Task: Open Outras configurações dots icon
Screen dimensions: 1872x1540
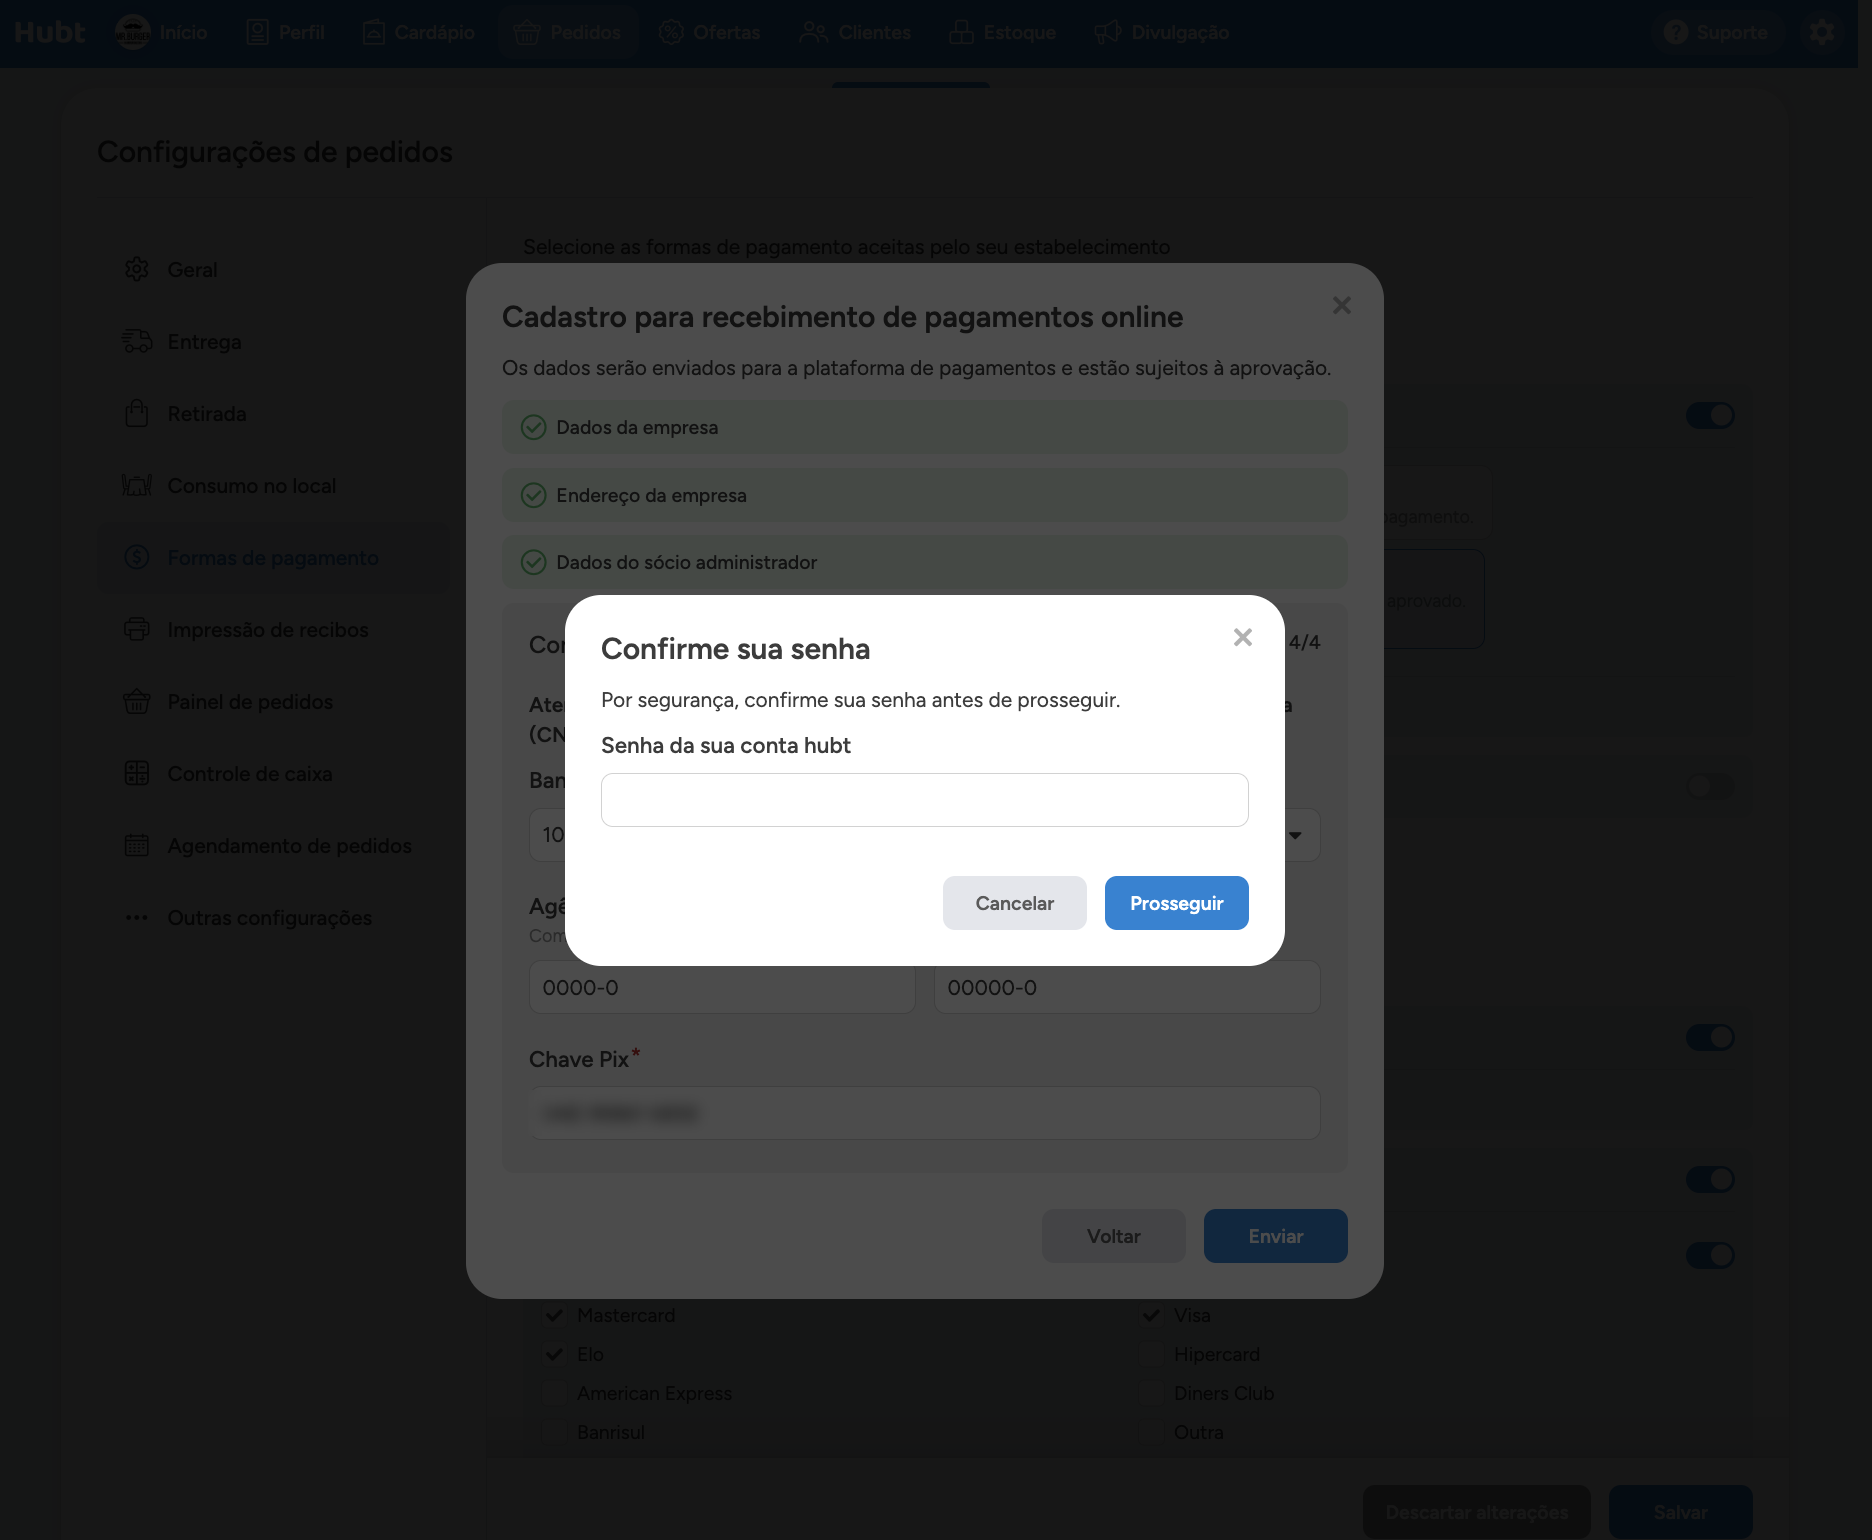Action: [x=137, y=917]
